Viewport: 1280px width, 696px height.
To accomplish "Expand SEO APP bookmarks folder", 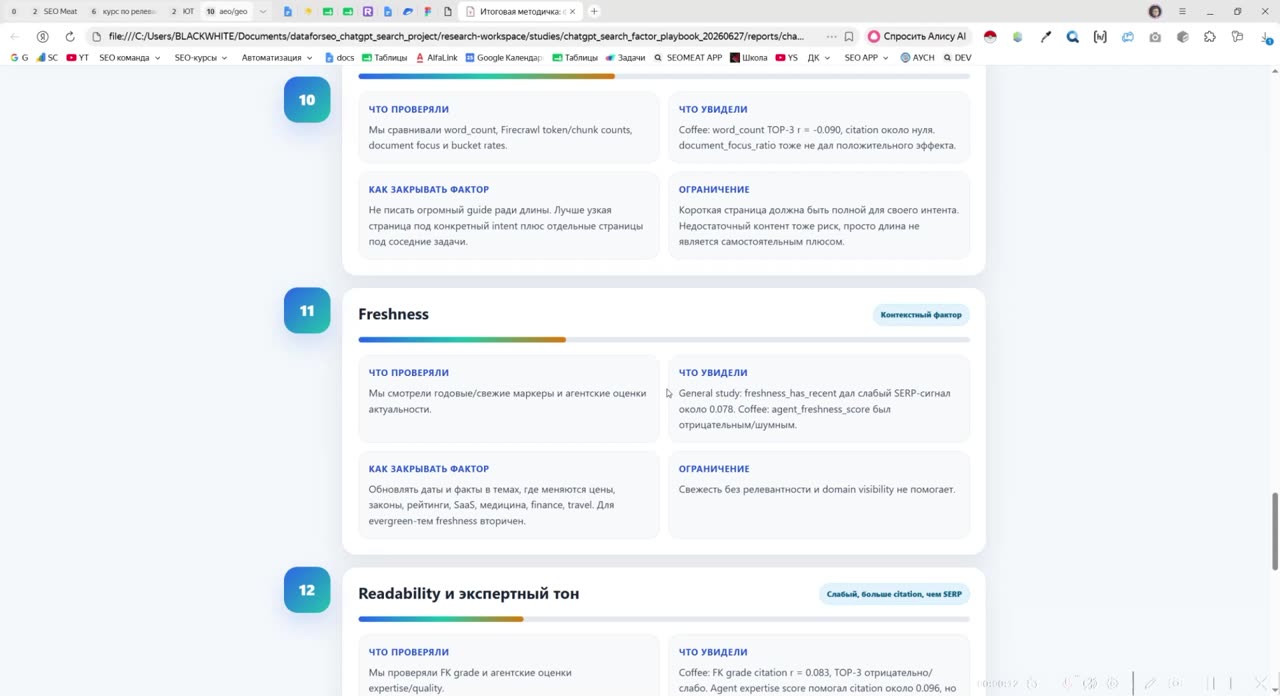I will click(x=866, y=58).
